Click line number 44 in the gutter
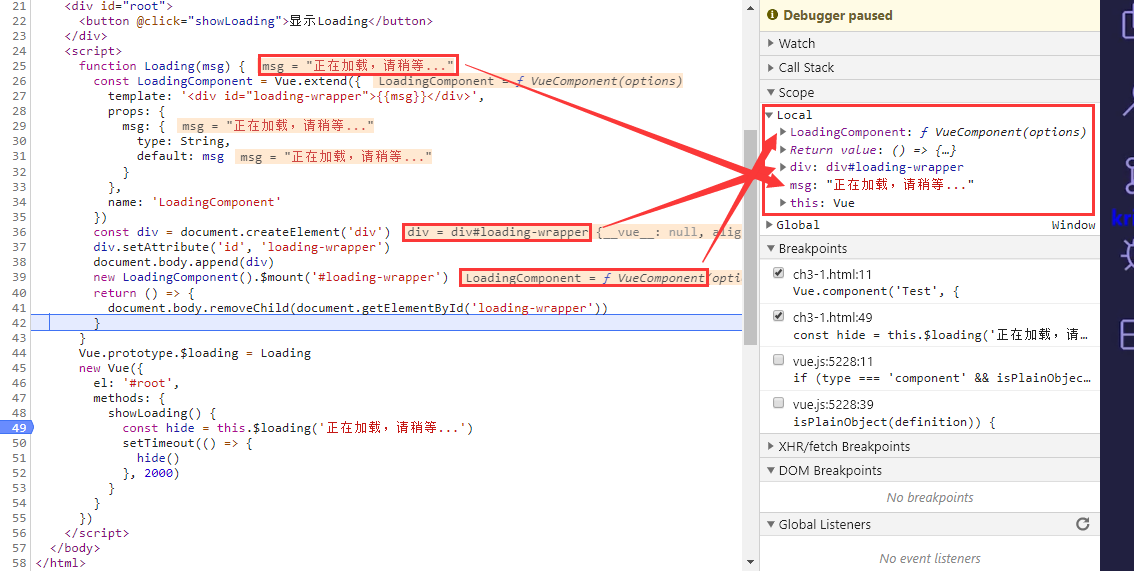 [19, 353]
